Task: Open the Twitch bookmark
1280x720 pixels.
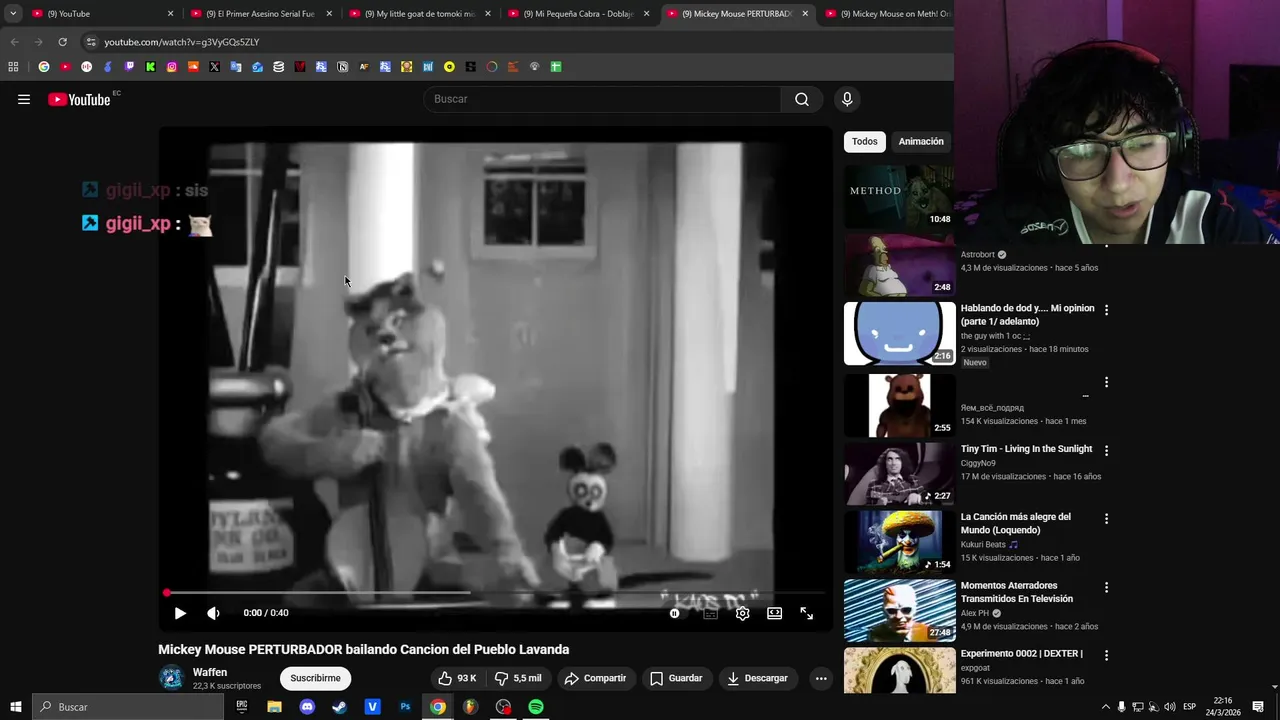Action: tap(129, 67)
